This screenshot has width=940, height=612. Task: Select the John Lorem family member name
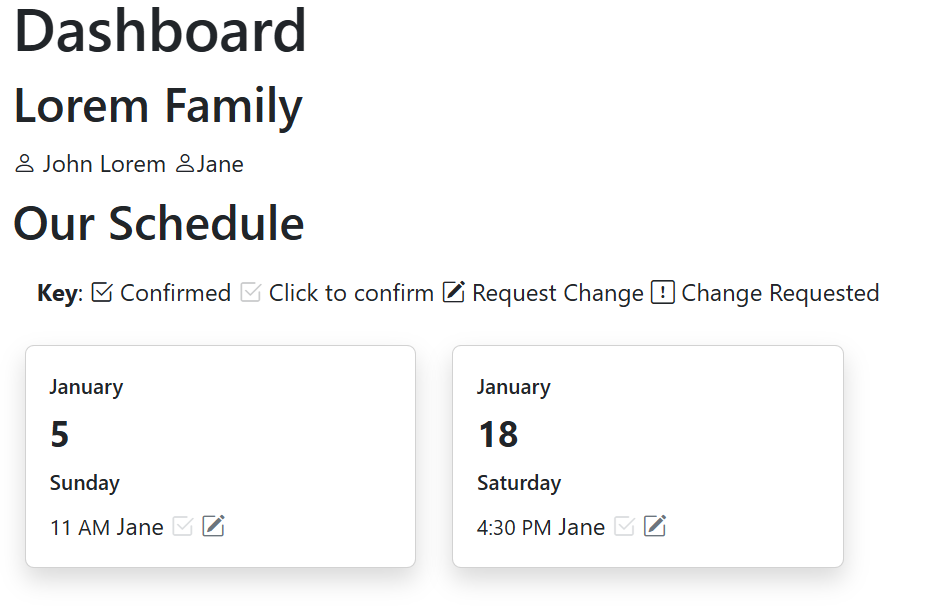click(x=104, y=164)
